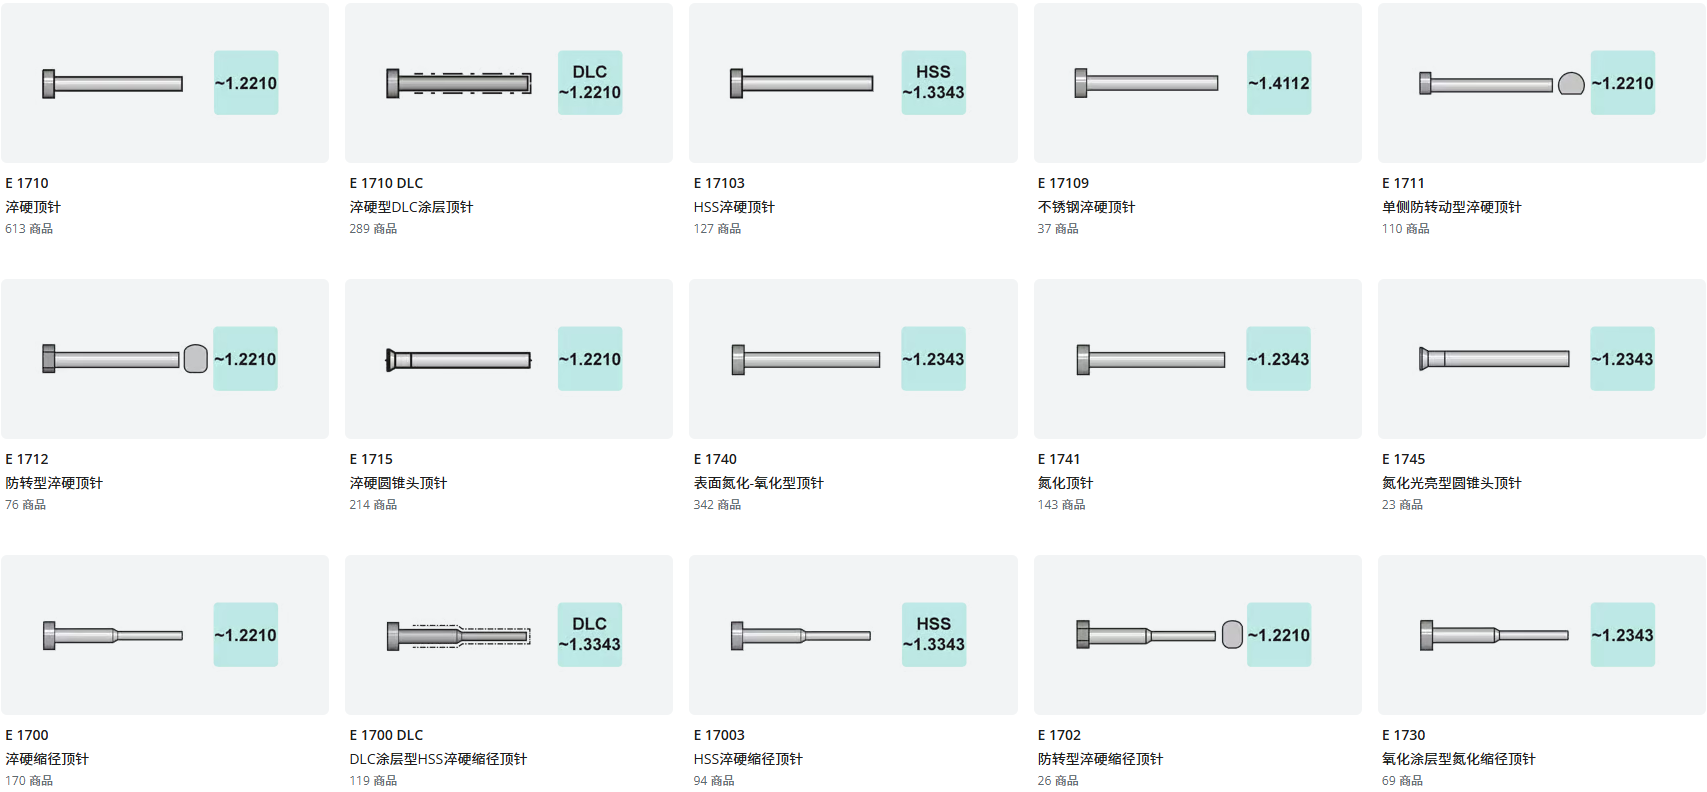Screen dimensions: 1707x792
Task: Click the E 1710 DLC code label
Action: (x=386, y=183)
